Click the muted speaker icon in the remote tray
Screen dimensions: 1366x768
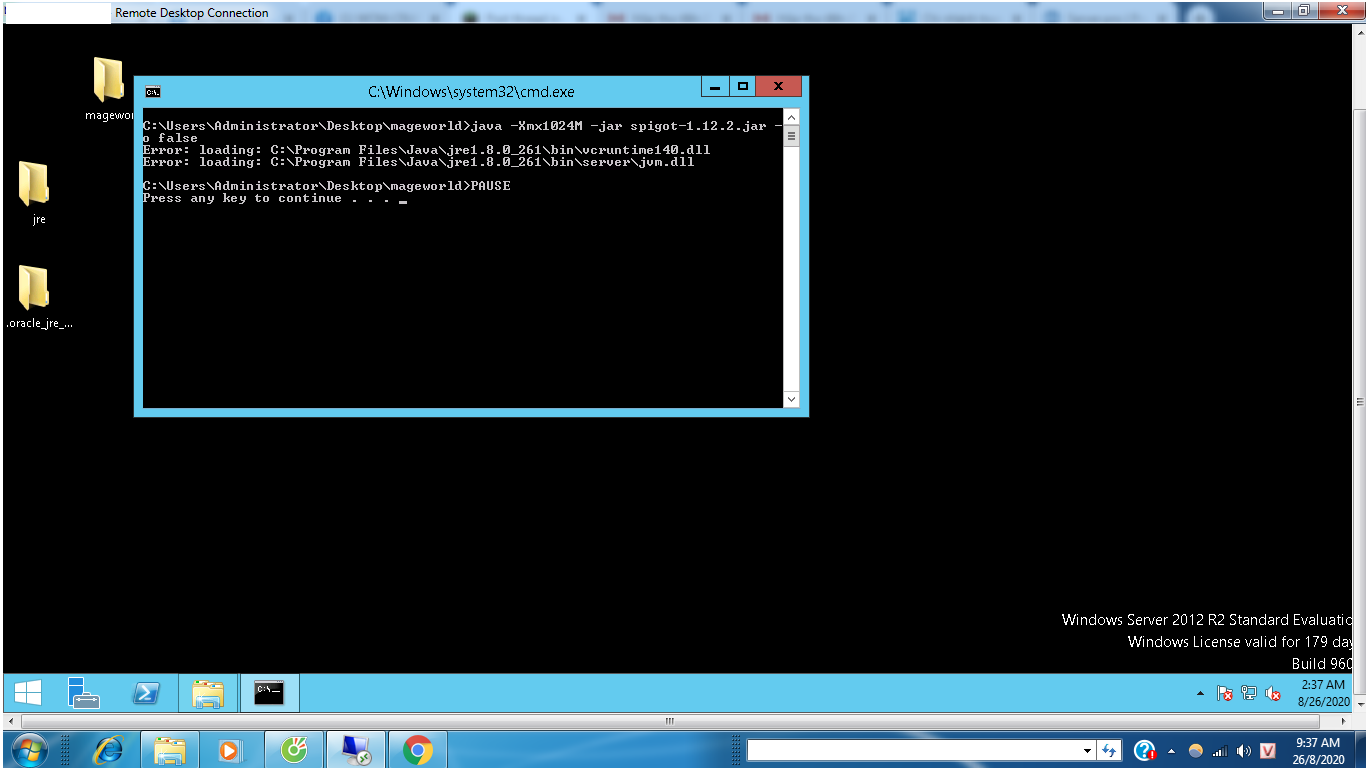[x=1273, y=693]
